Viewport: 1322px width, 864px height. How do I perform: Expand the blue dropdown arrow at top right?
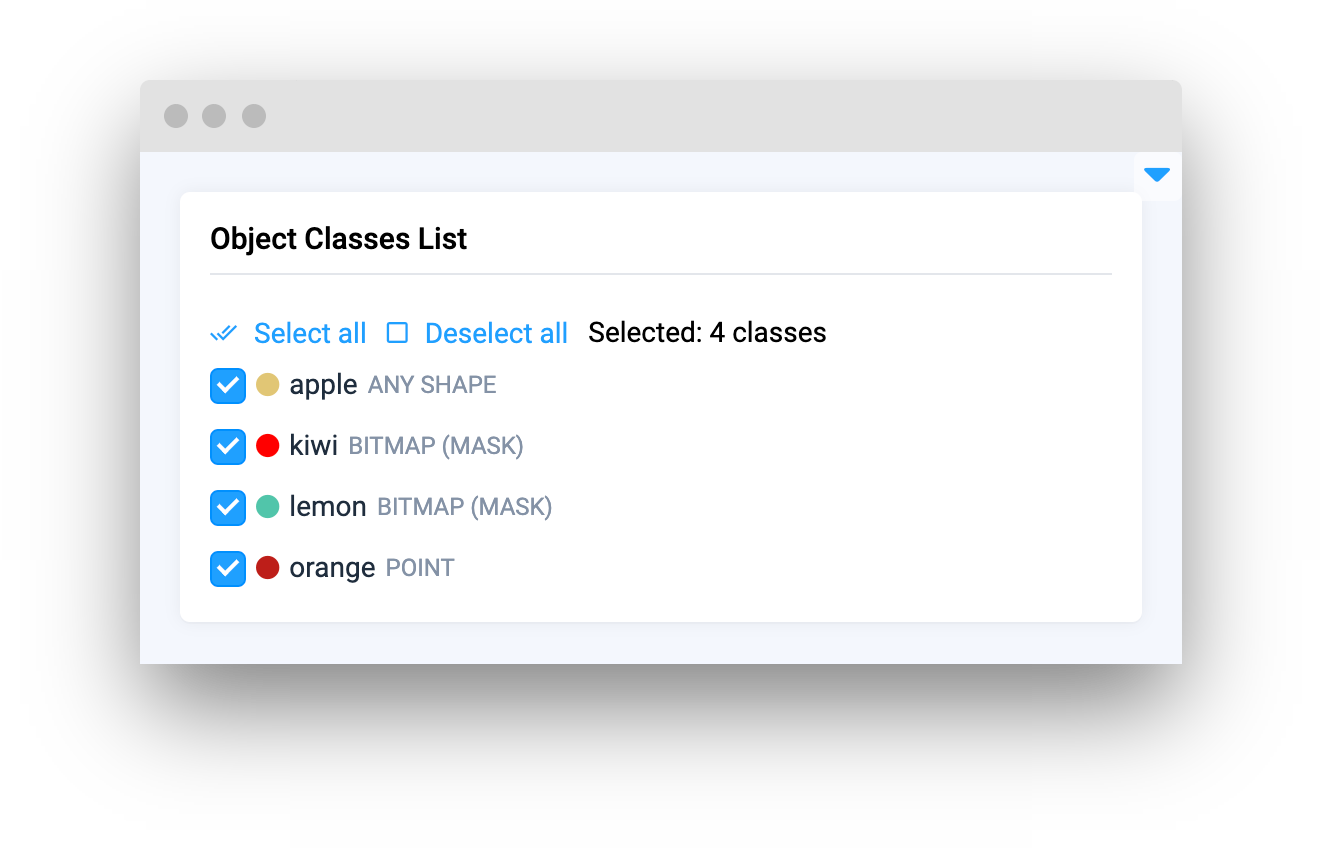pyautogui.click(x=1157, y=176)
